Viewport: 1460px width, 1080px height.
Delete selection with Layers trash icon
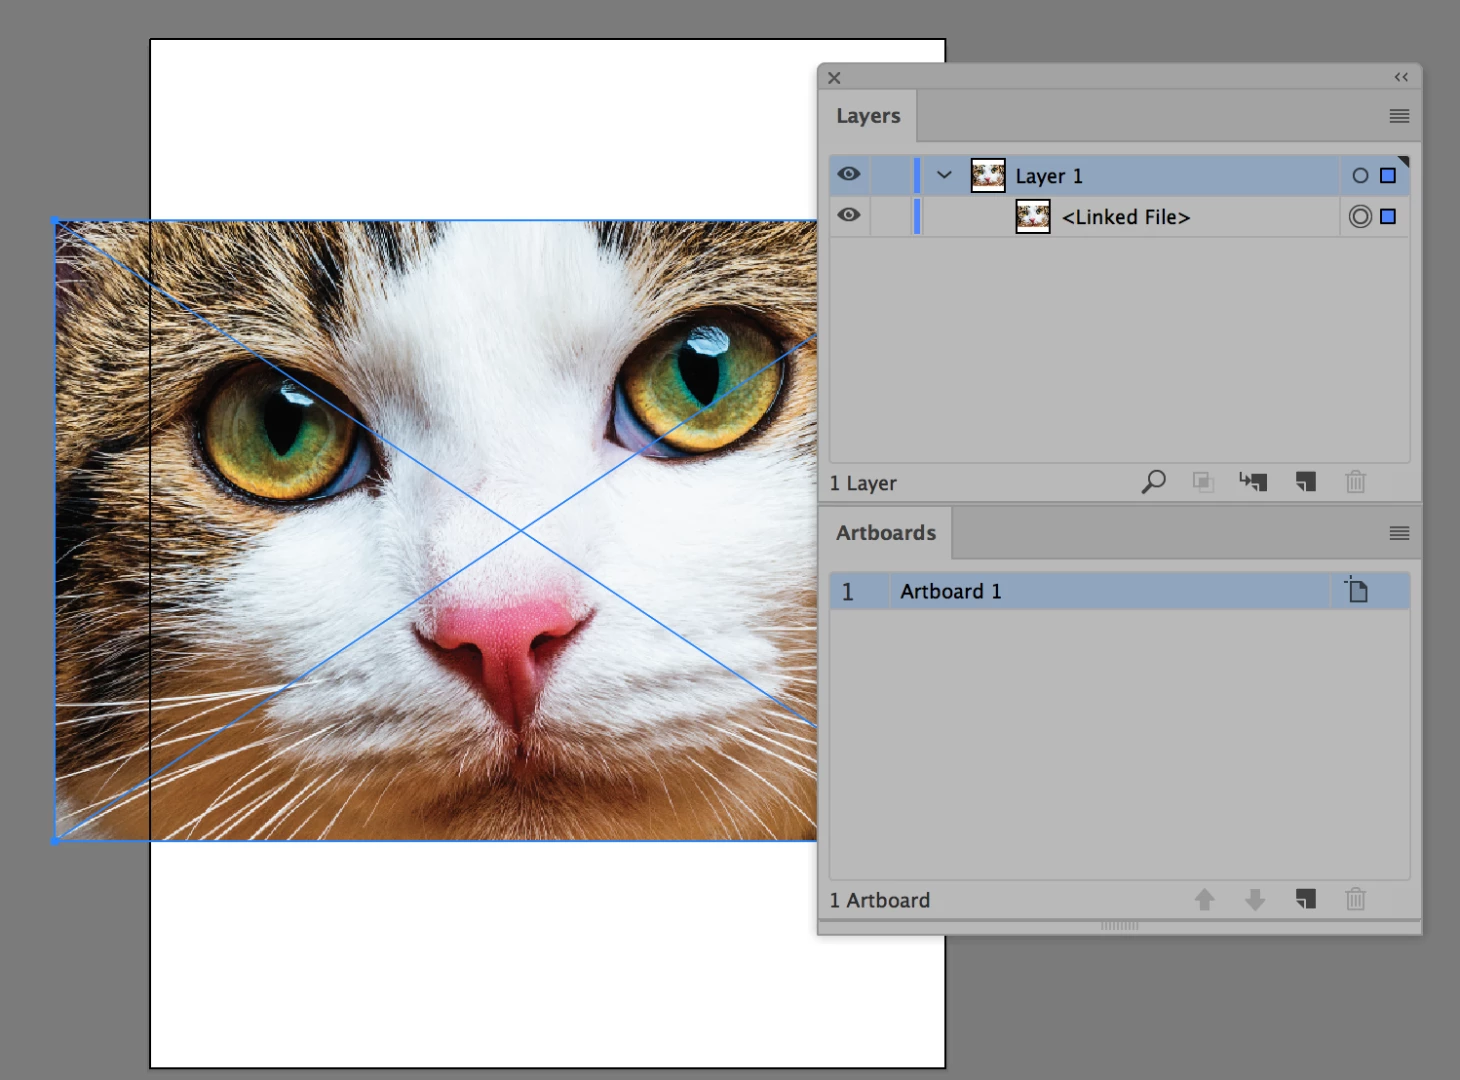click(1355, 482)
